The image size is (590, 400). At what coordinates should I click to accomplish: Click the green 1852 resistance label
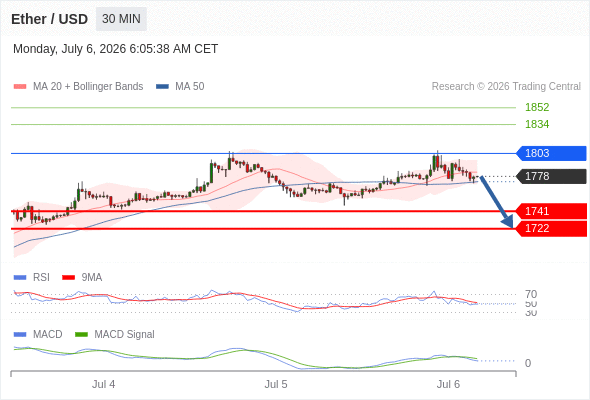[537, 107]
